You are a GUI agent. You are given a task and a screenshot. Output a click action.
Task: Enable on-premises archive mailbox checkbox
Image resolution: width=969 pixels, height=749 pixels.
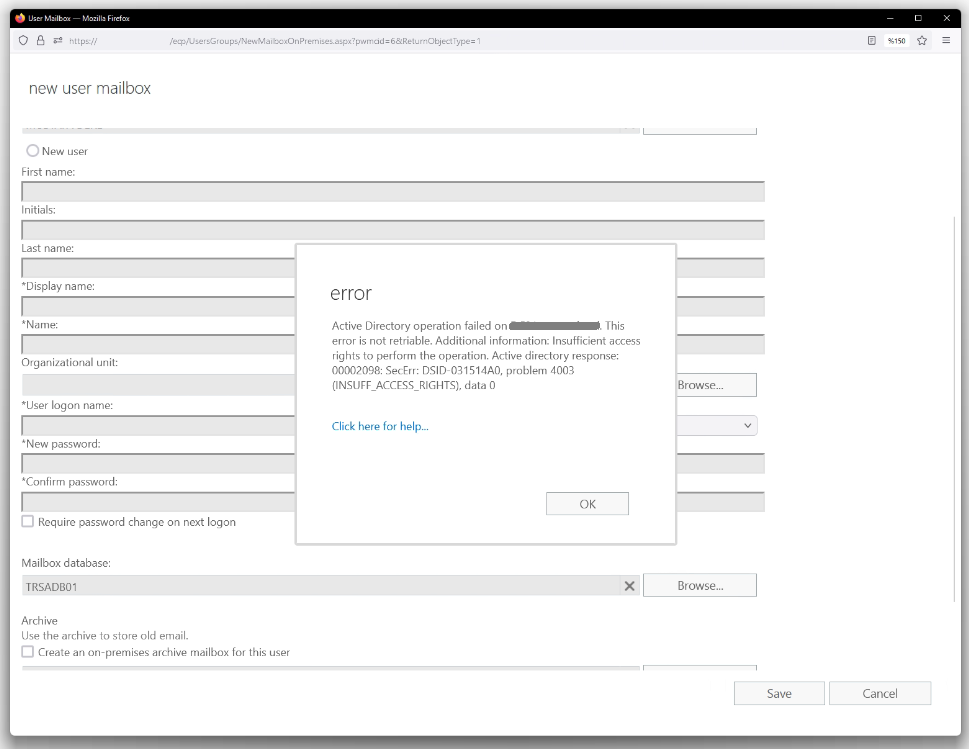tap(28, 651)
